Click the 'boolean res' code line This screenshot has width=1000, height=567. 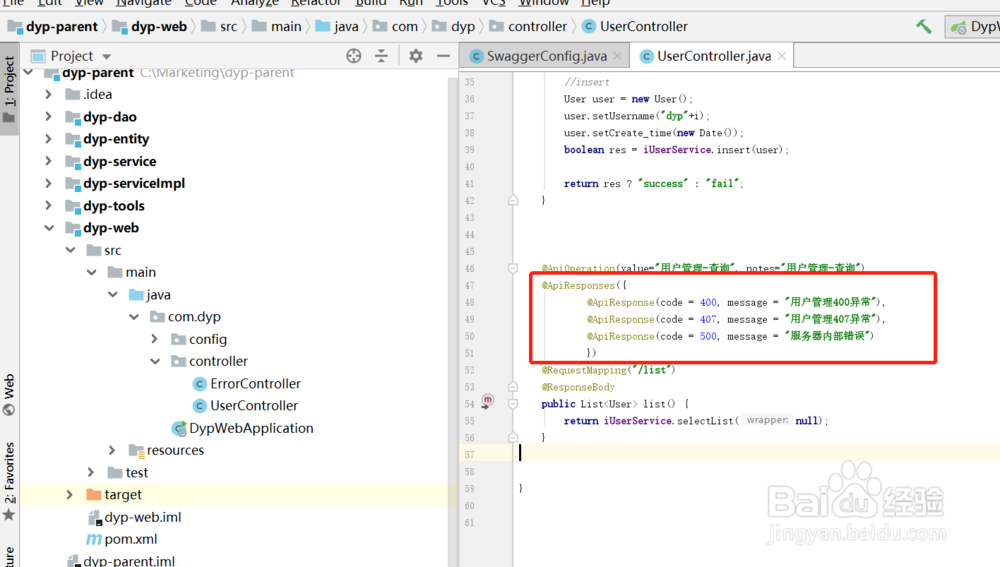[x=676, y=150]
